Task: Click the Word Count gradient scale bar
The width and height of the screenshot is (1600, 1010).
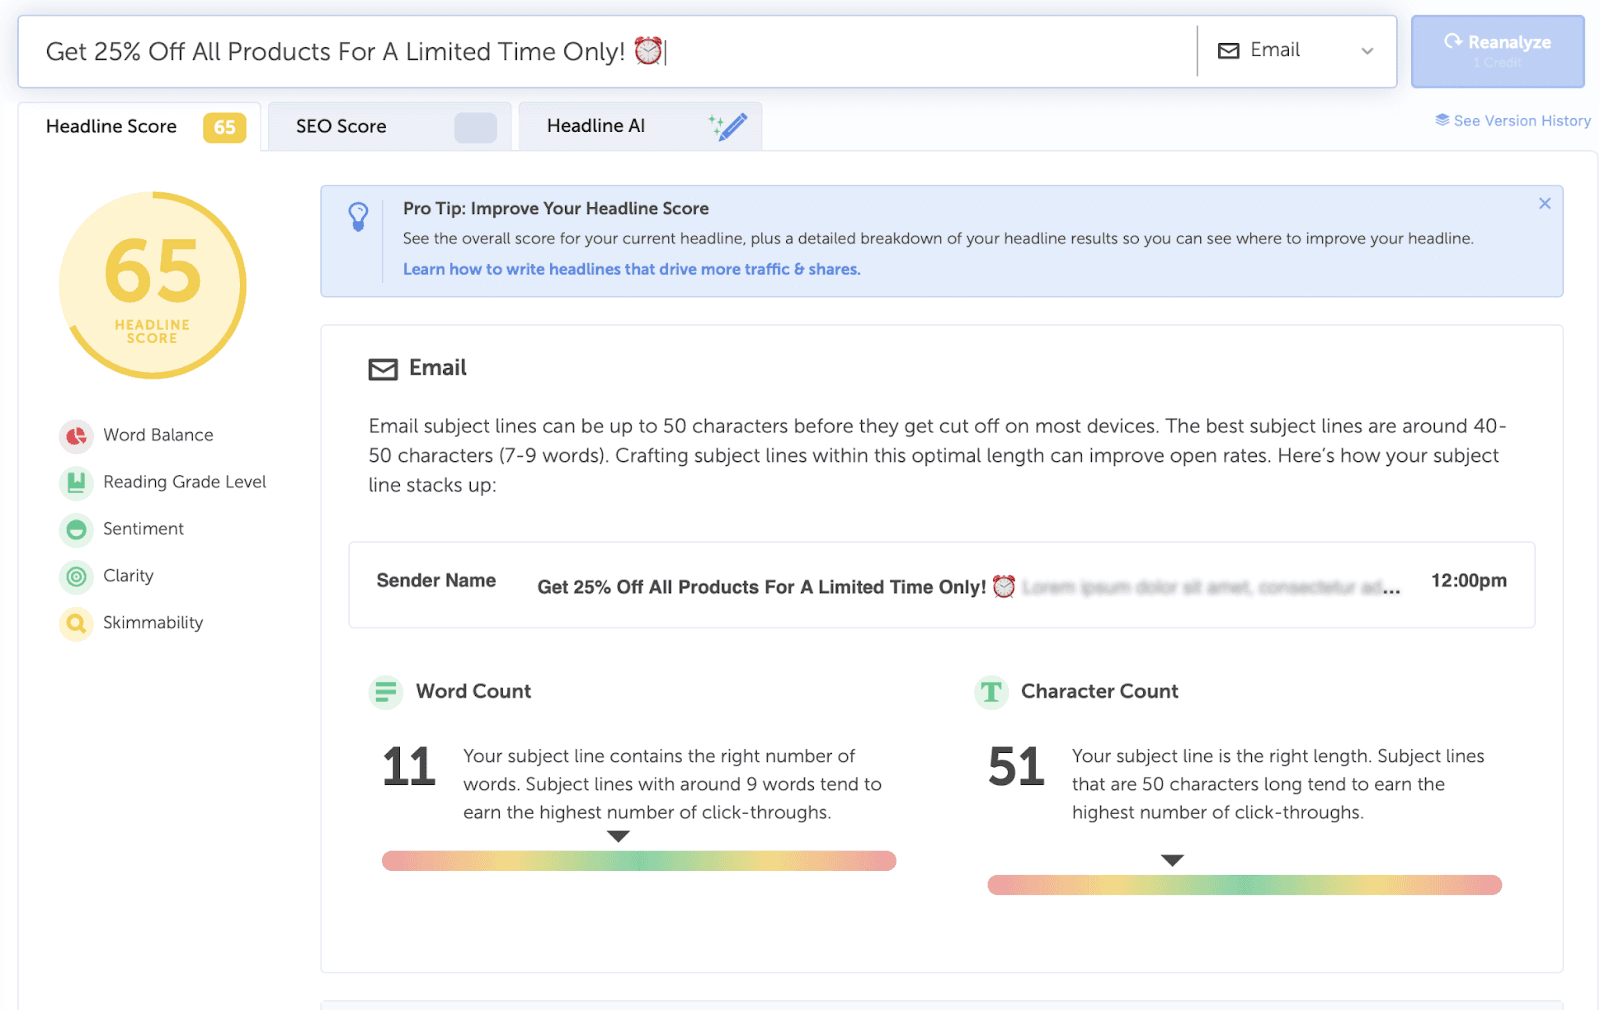Action: click(x=638, y=861)
